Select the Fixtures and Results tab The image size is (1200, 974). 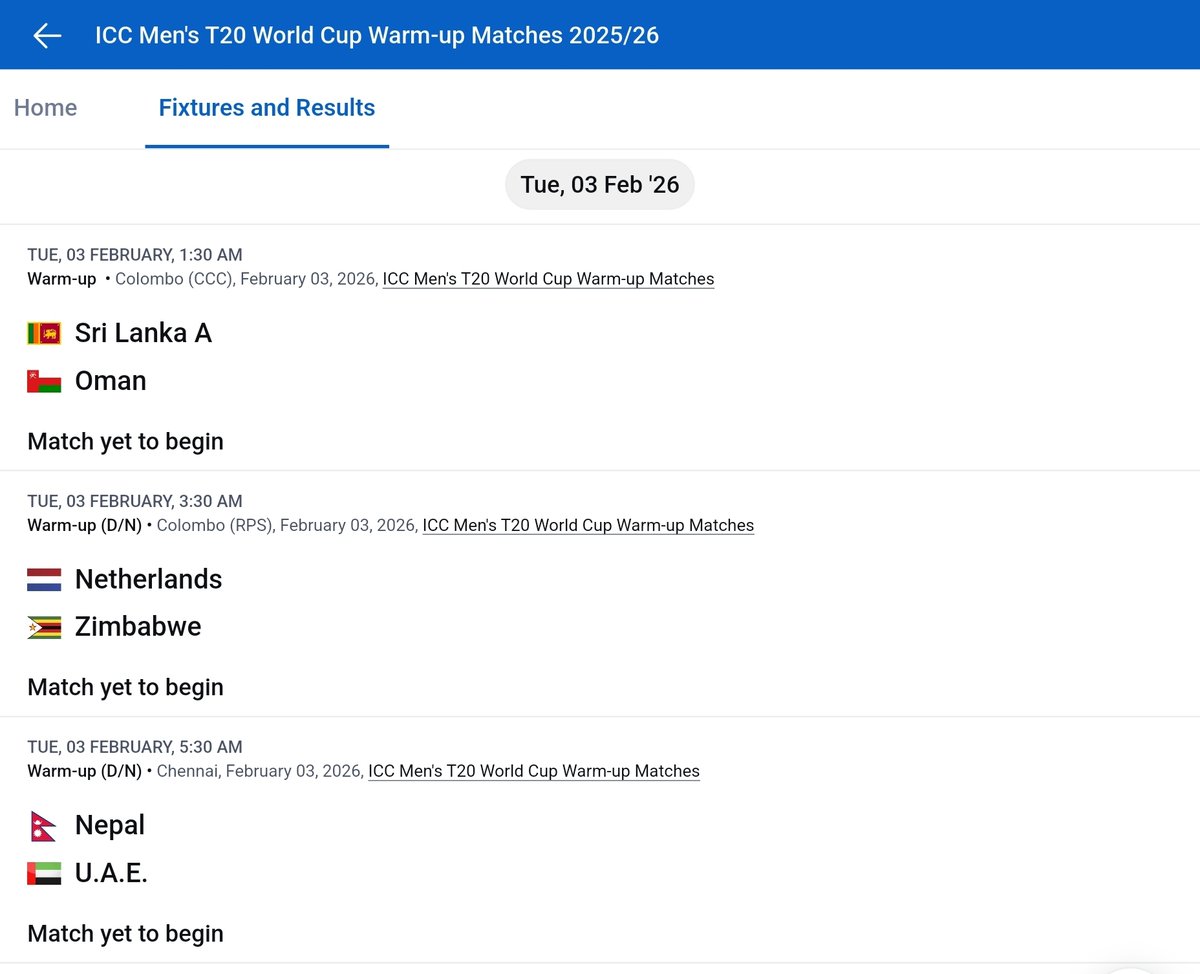click(x=267, y=108)
